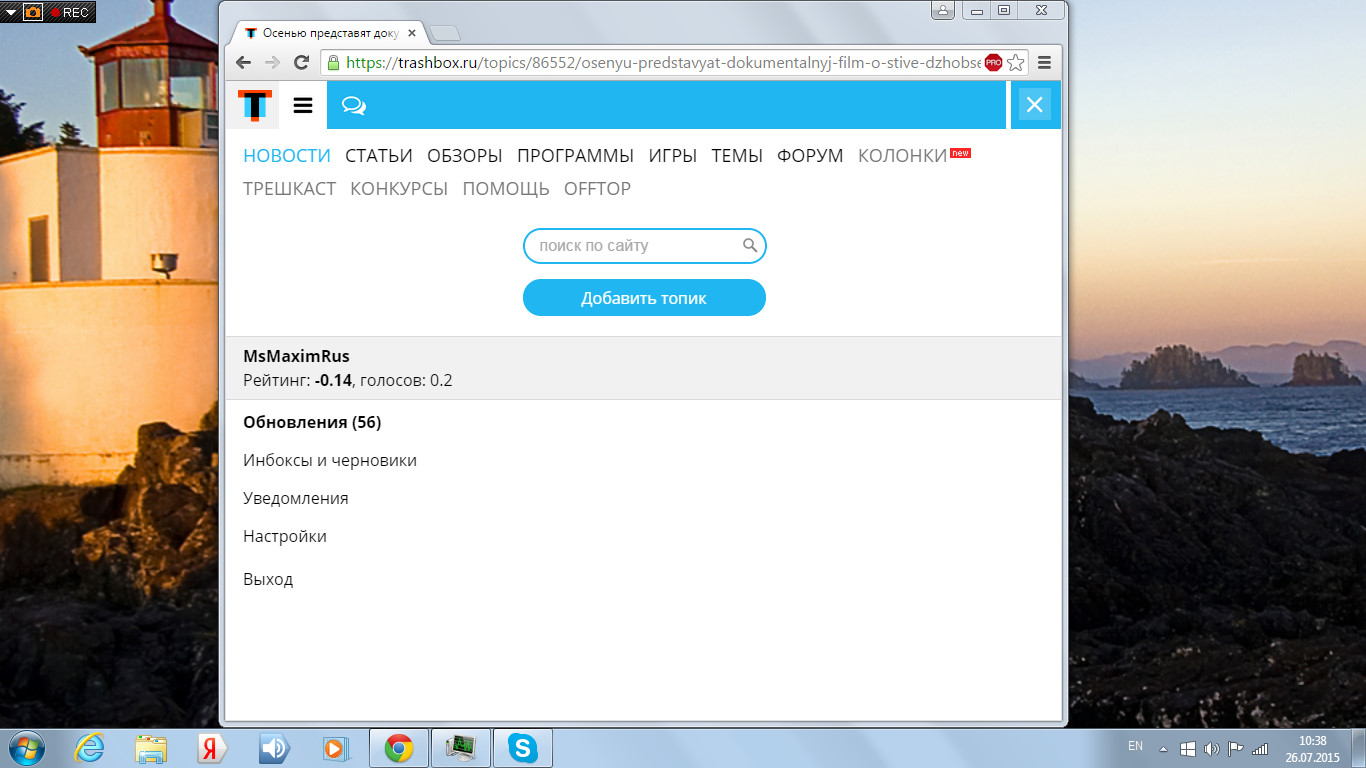
Task: Open the comments chat bubble icon
Action: 353,105
